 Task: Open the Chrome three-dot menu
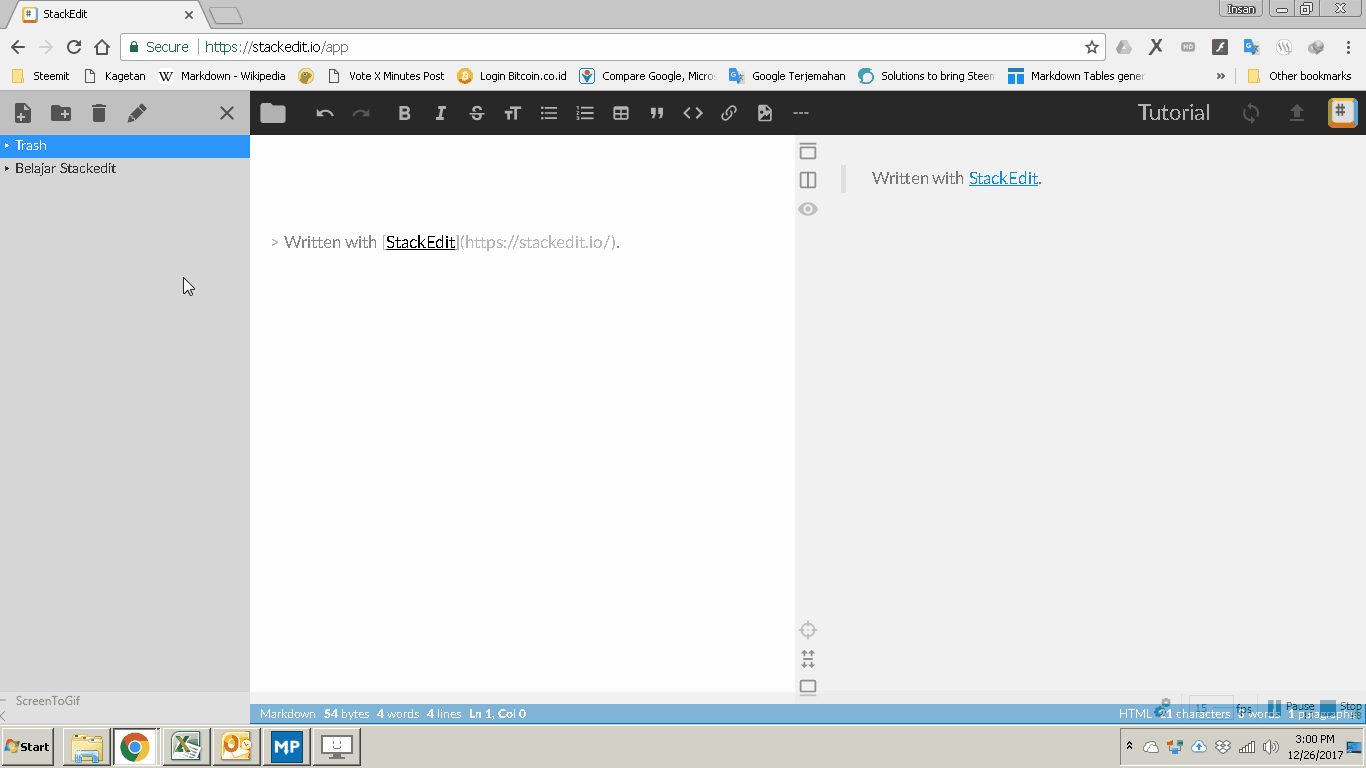click(1348, 47)
